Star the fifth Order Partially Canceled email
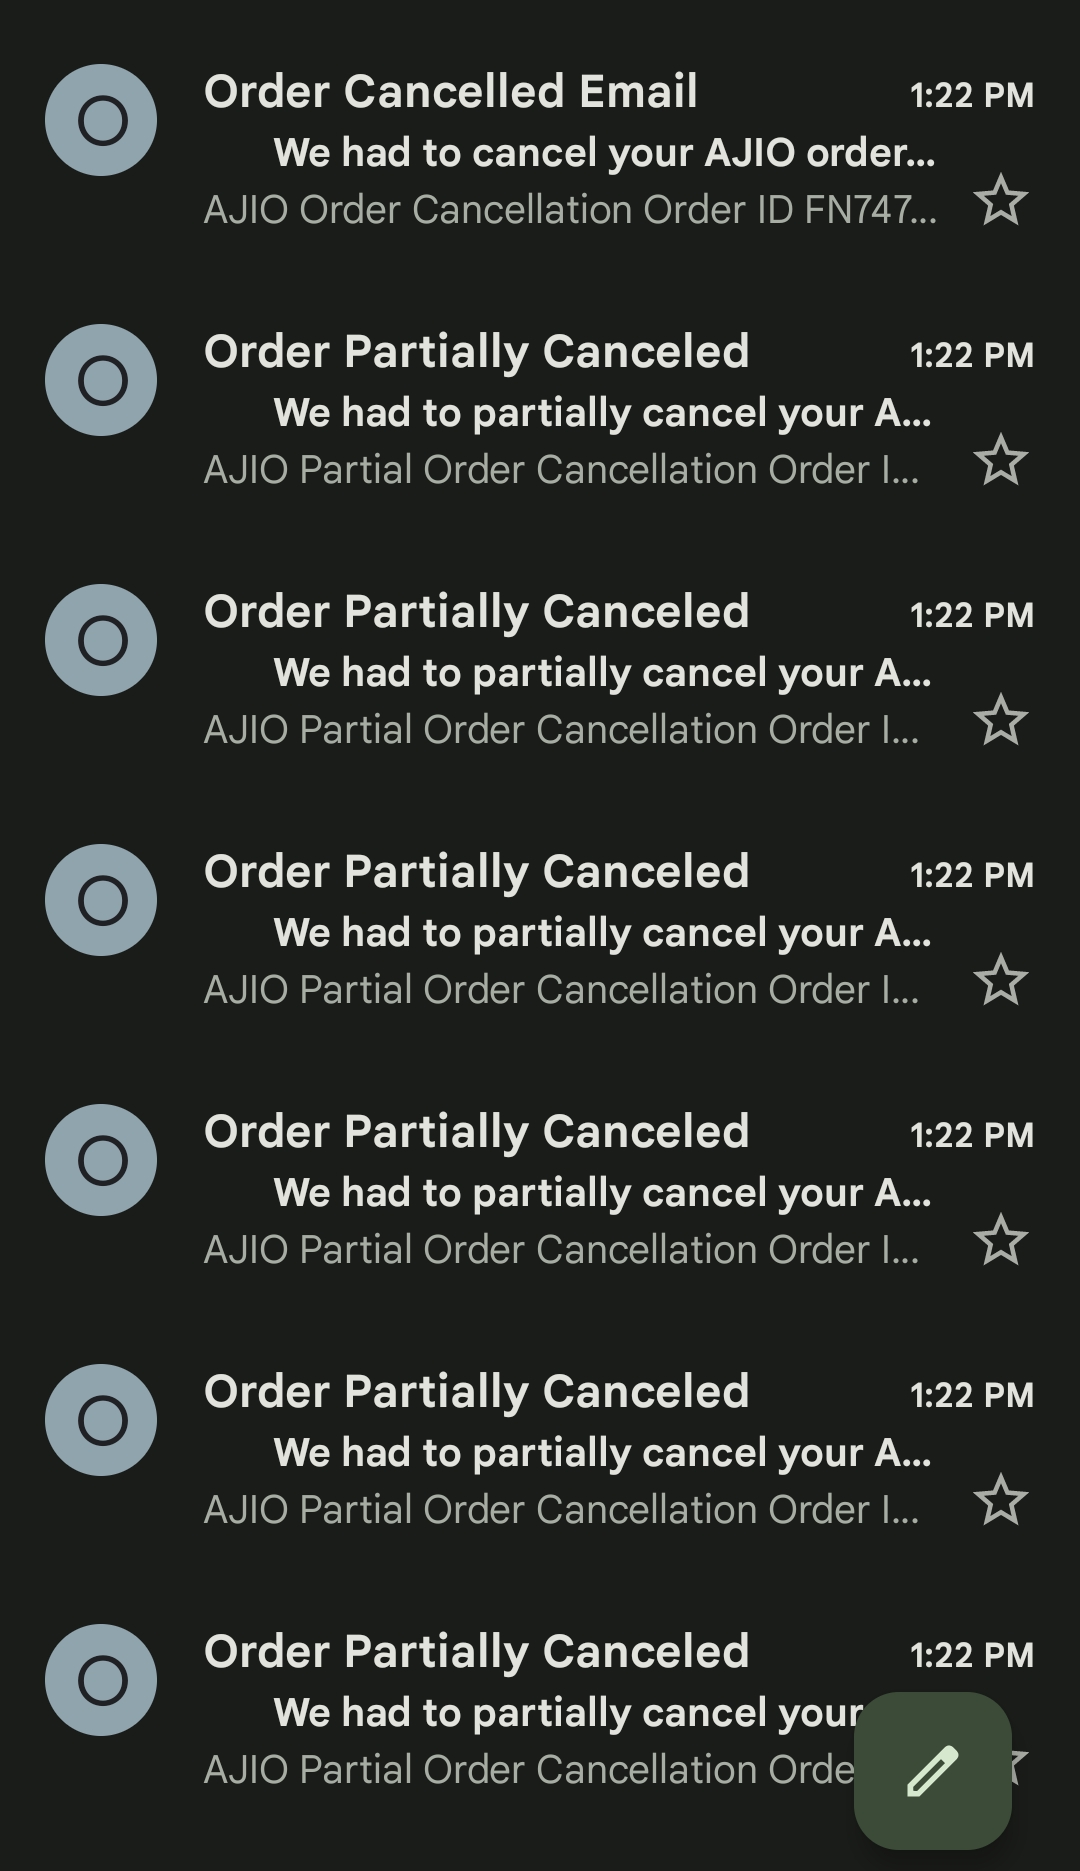The width and height of the screenshot is (1080, 1871). [x=1000, y=1500]
